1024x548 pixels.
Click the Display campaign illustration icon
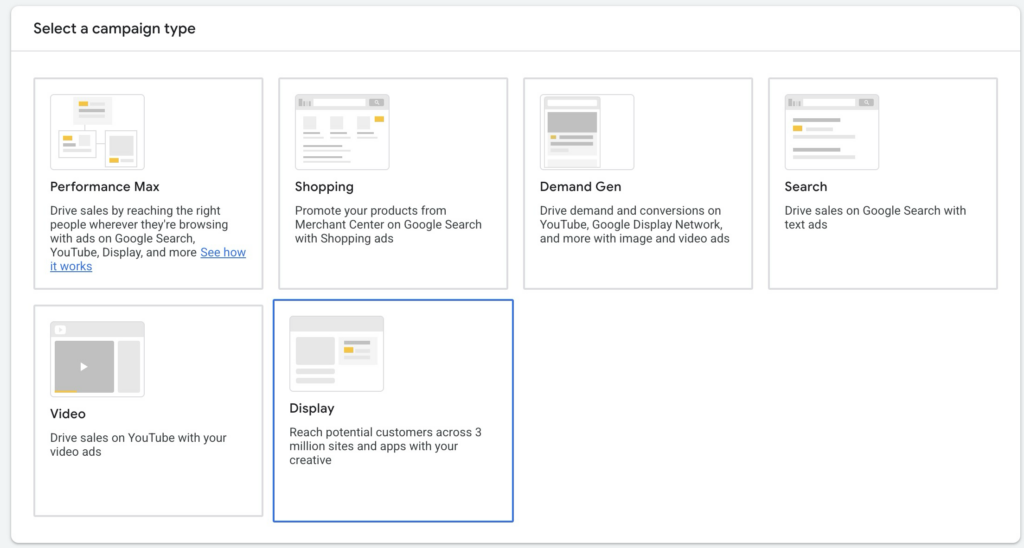pyautogui.click(x=336, y=353)
